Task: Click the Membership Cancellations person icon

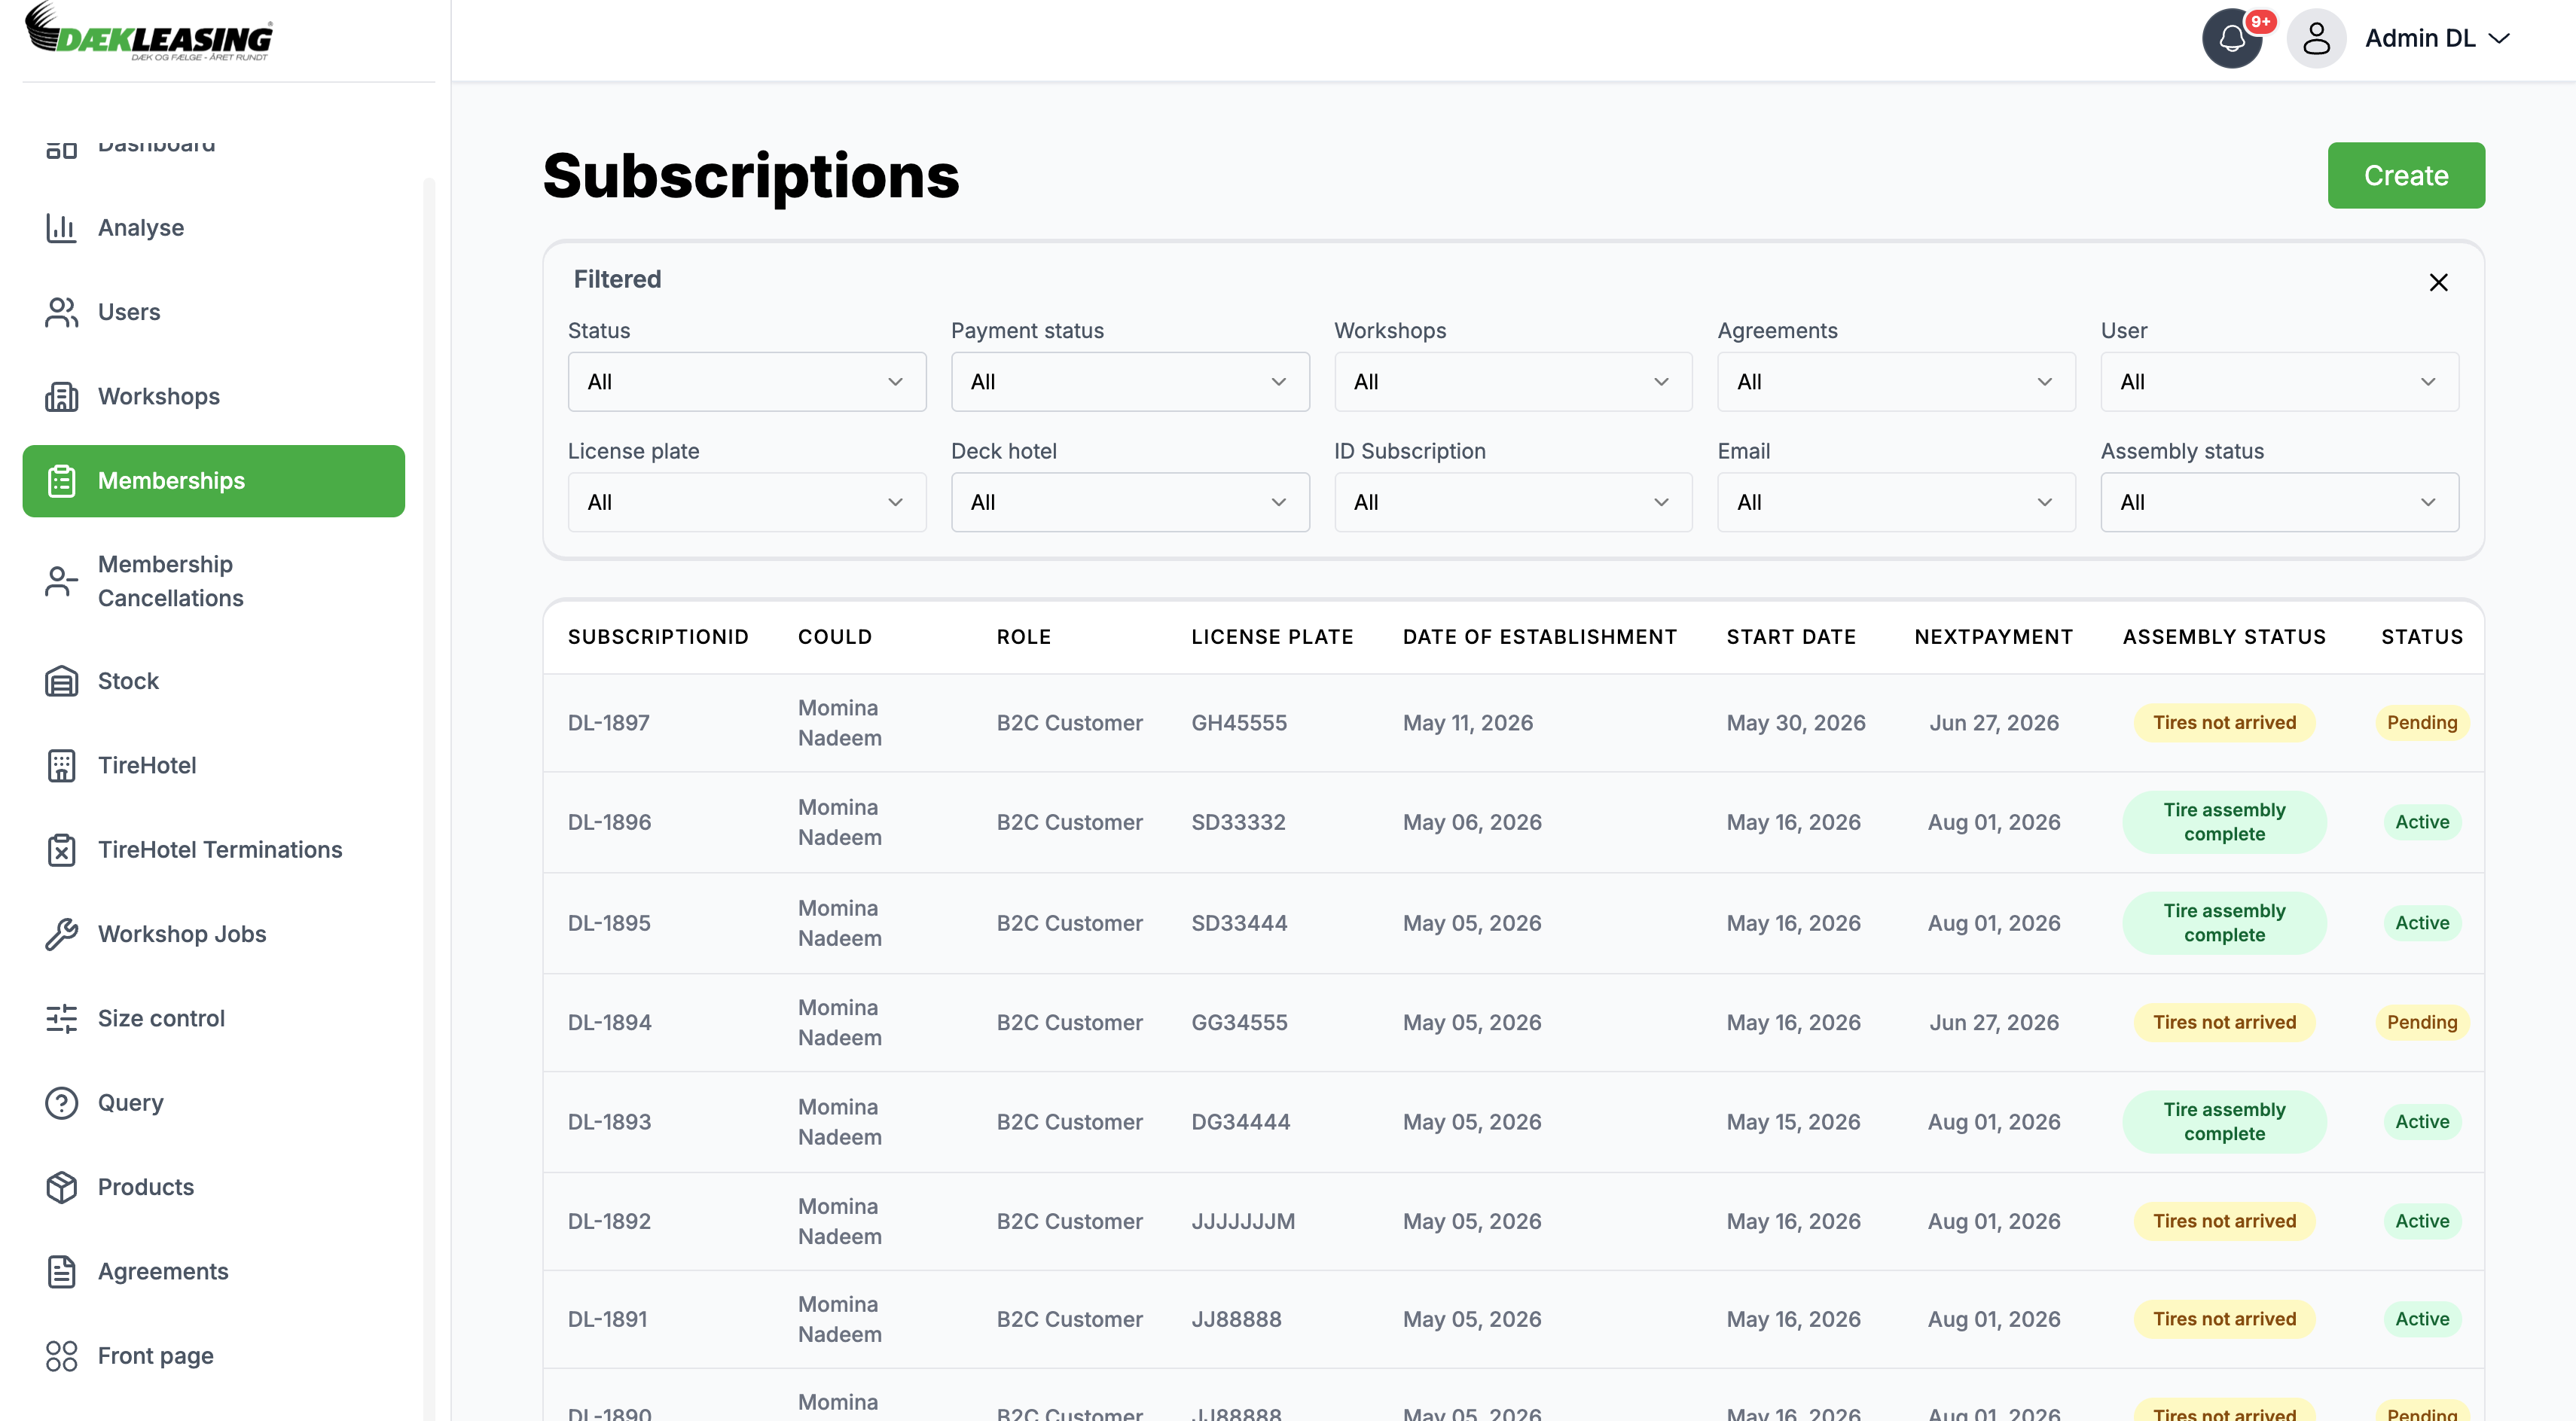Action: tap(61, 581)
